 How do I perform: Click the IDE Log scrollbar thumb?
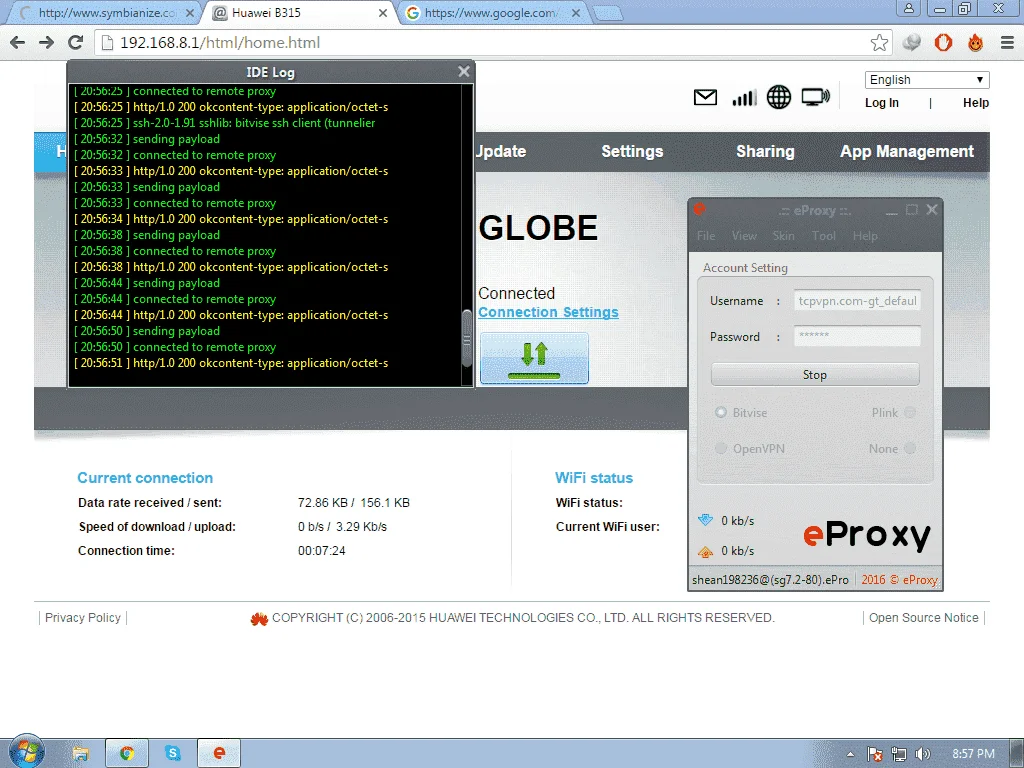point(466,338)
